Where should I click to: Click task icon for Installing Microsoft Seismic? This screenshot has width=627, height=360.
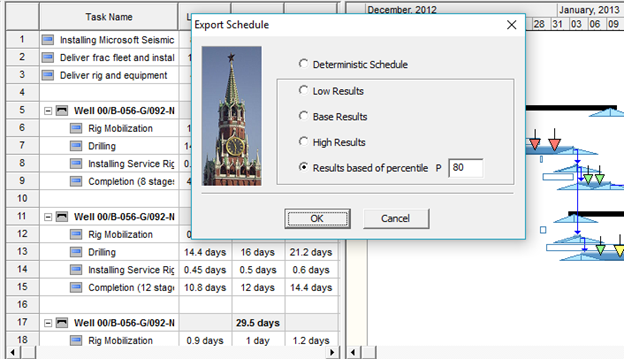[x=48, y=40]
